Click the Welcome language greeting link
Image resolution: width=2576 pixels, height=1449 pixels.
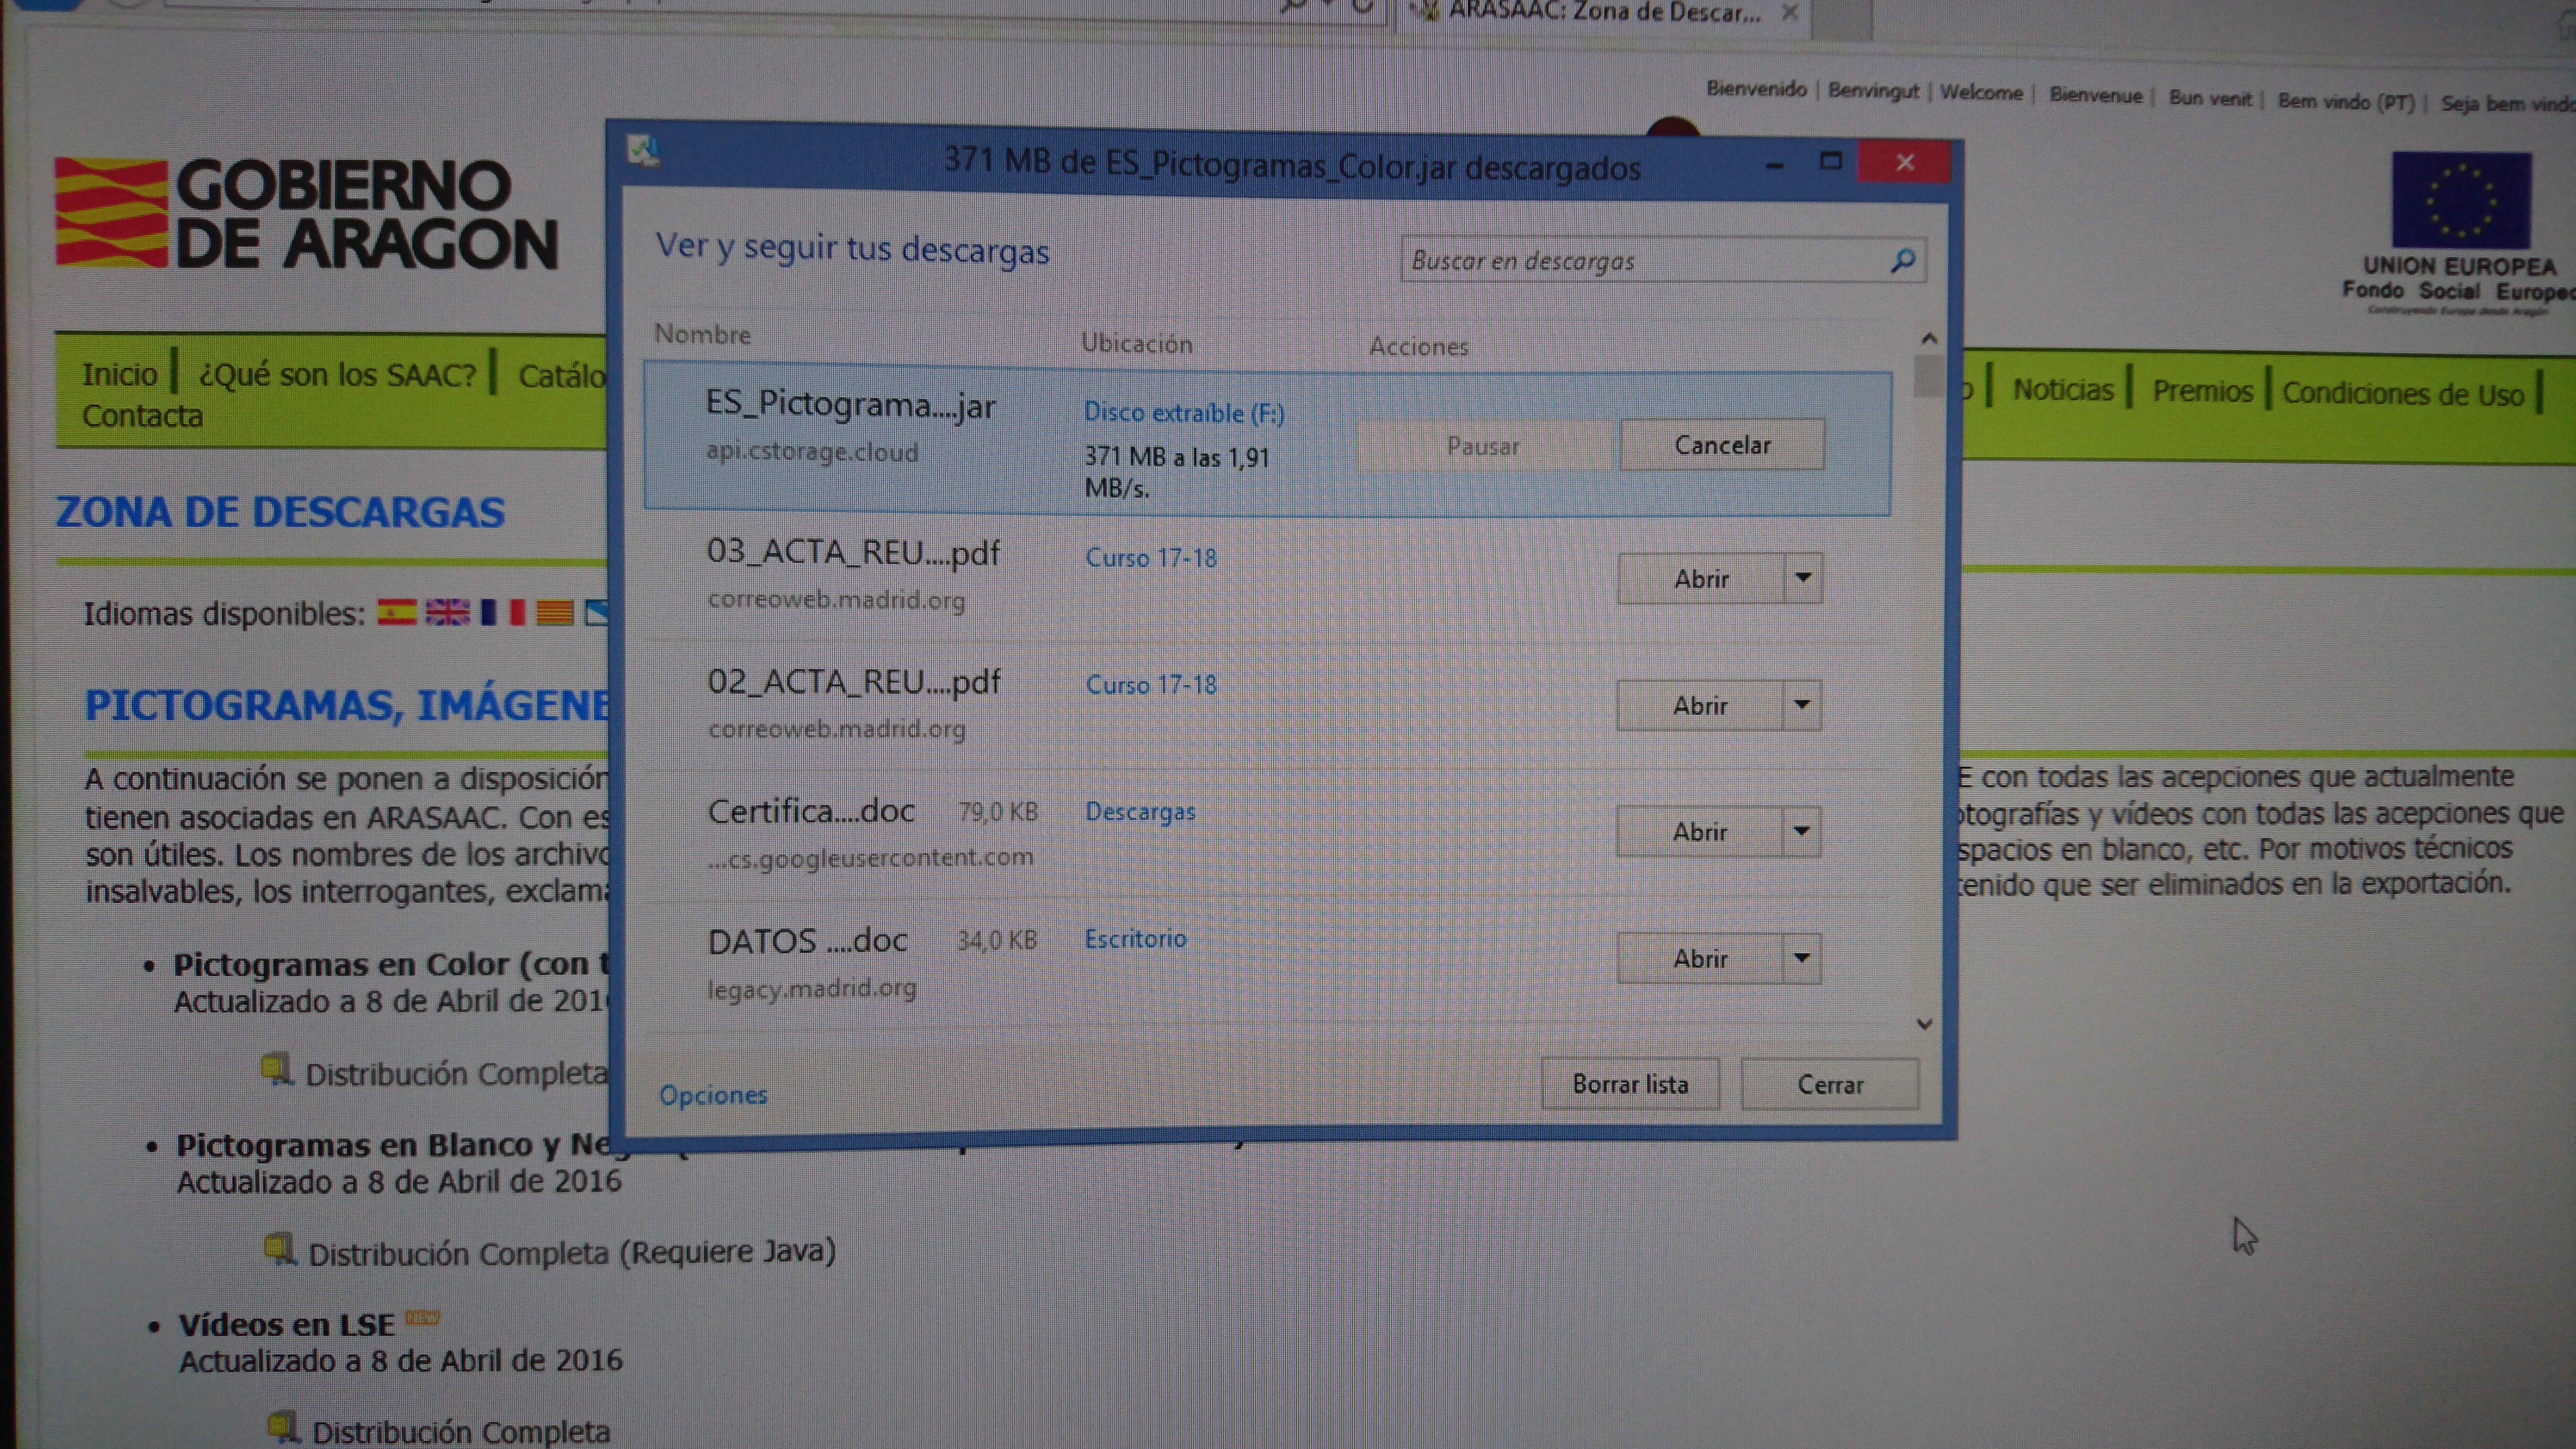pyautogui.click(x=1981, y=92)
